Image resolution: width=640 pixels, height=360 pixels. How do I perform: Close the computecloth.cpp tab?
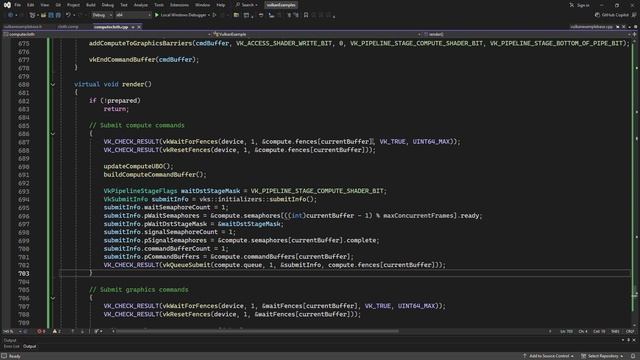coord(139,27)
